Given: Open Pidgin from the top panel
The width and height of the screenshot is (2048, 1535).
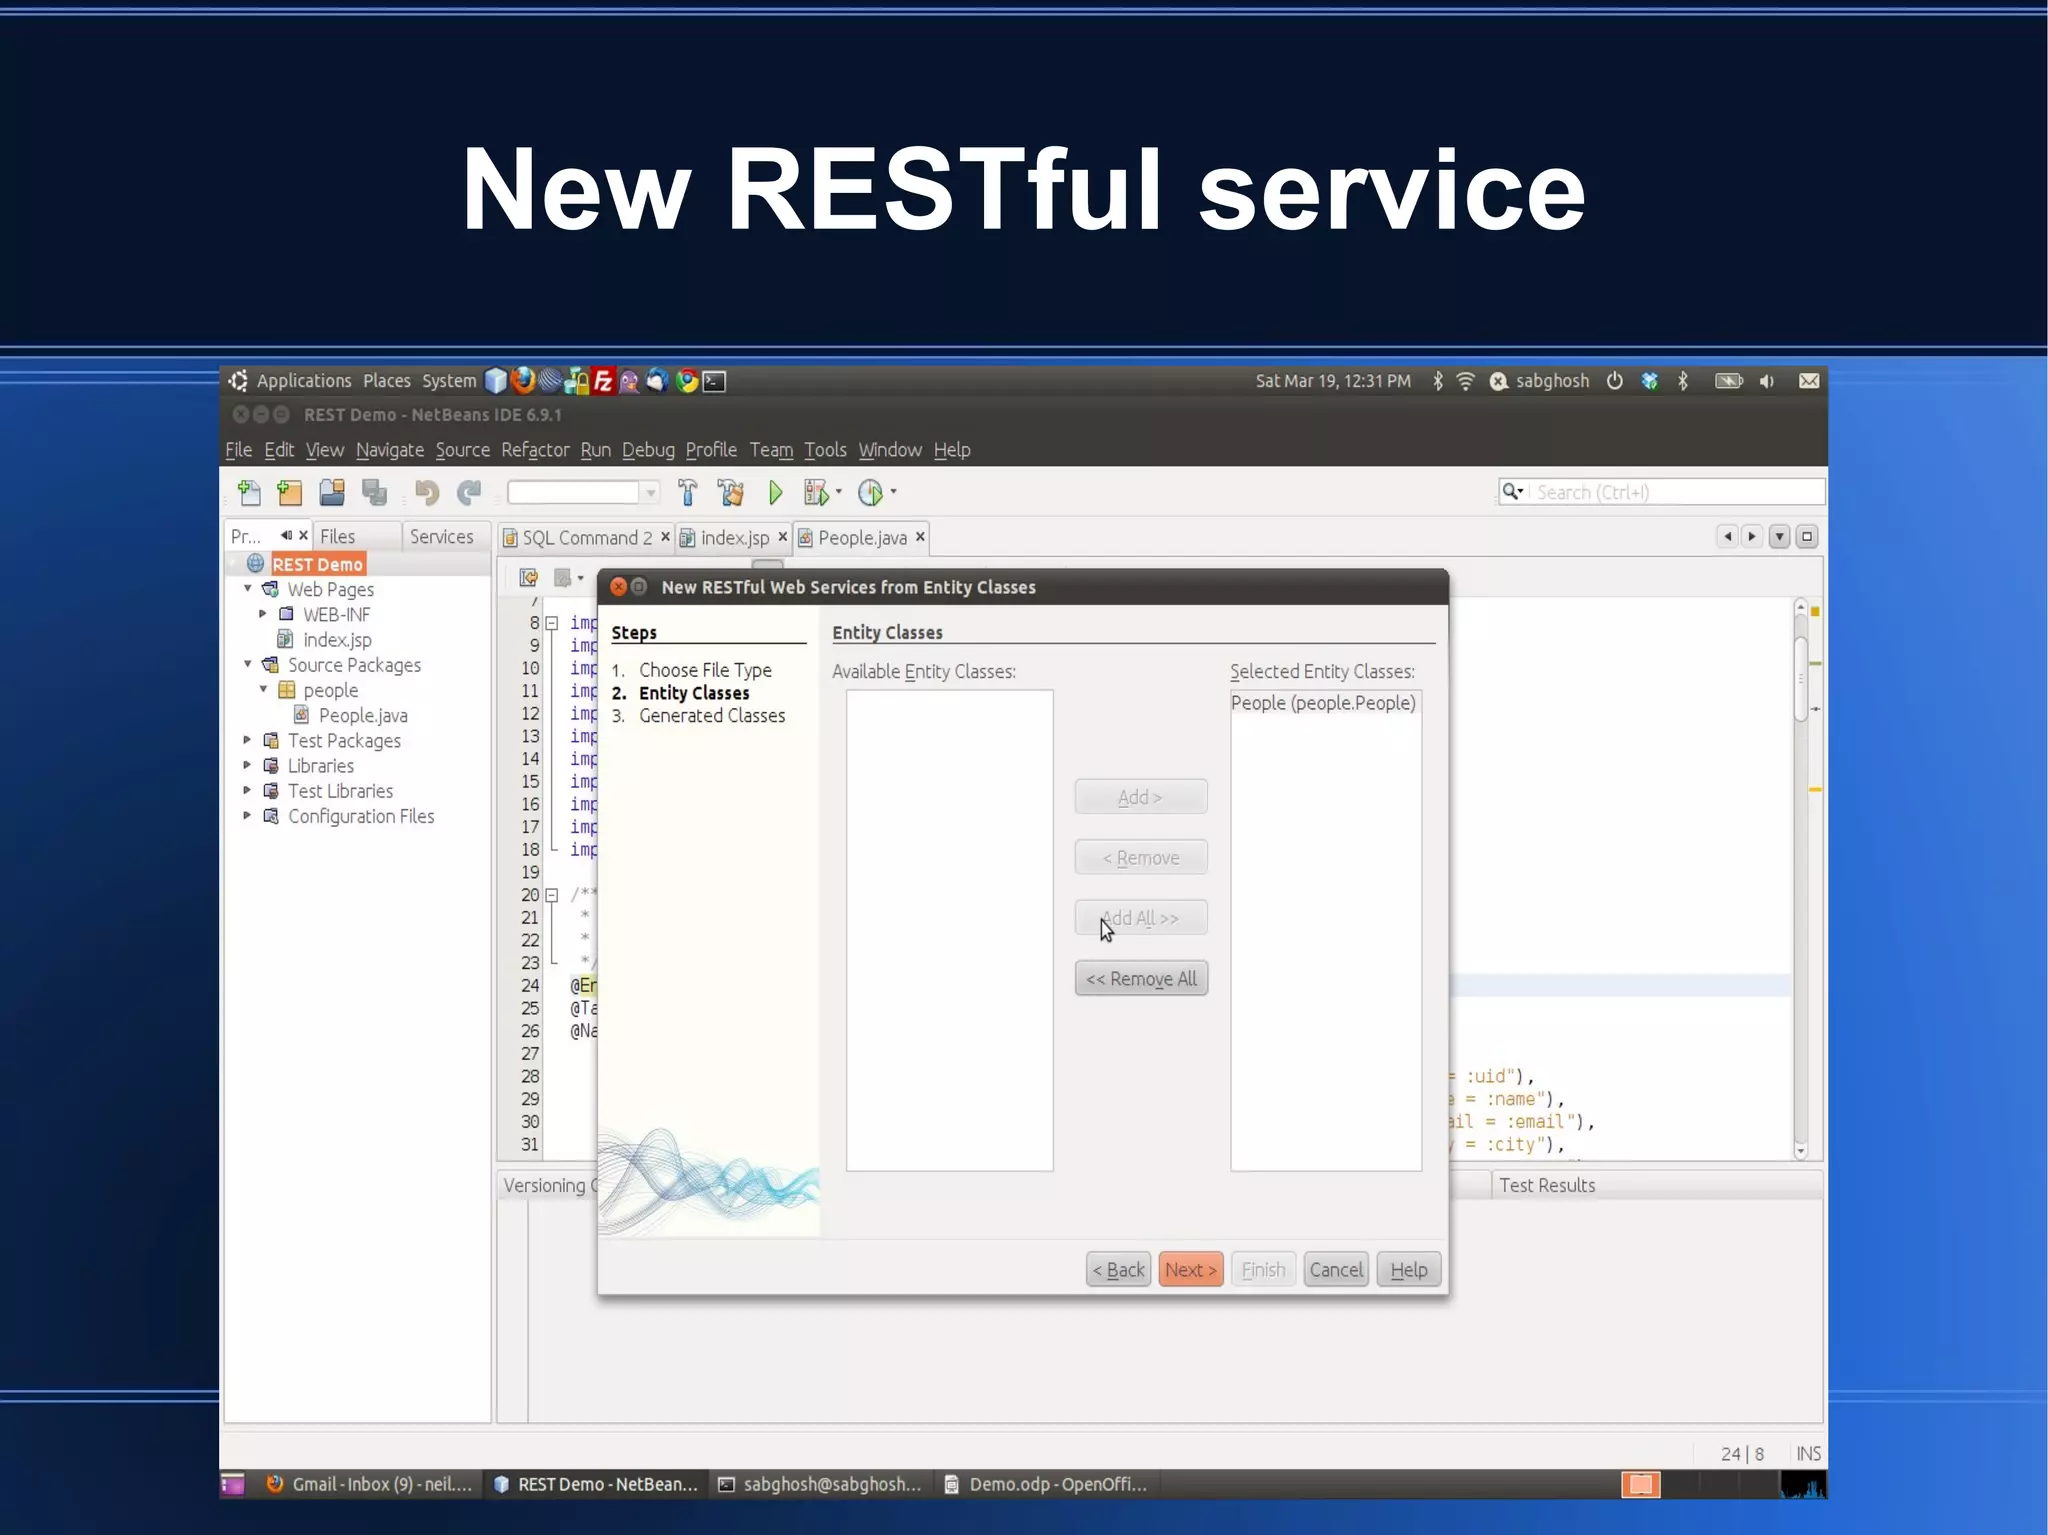Looking at the screenshot, I should (x=629, y=381).
